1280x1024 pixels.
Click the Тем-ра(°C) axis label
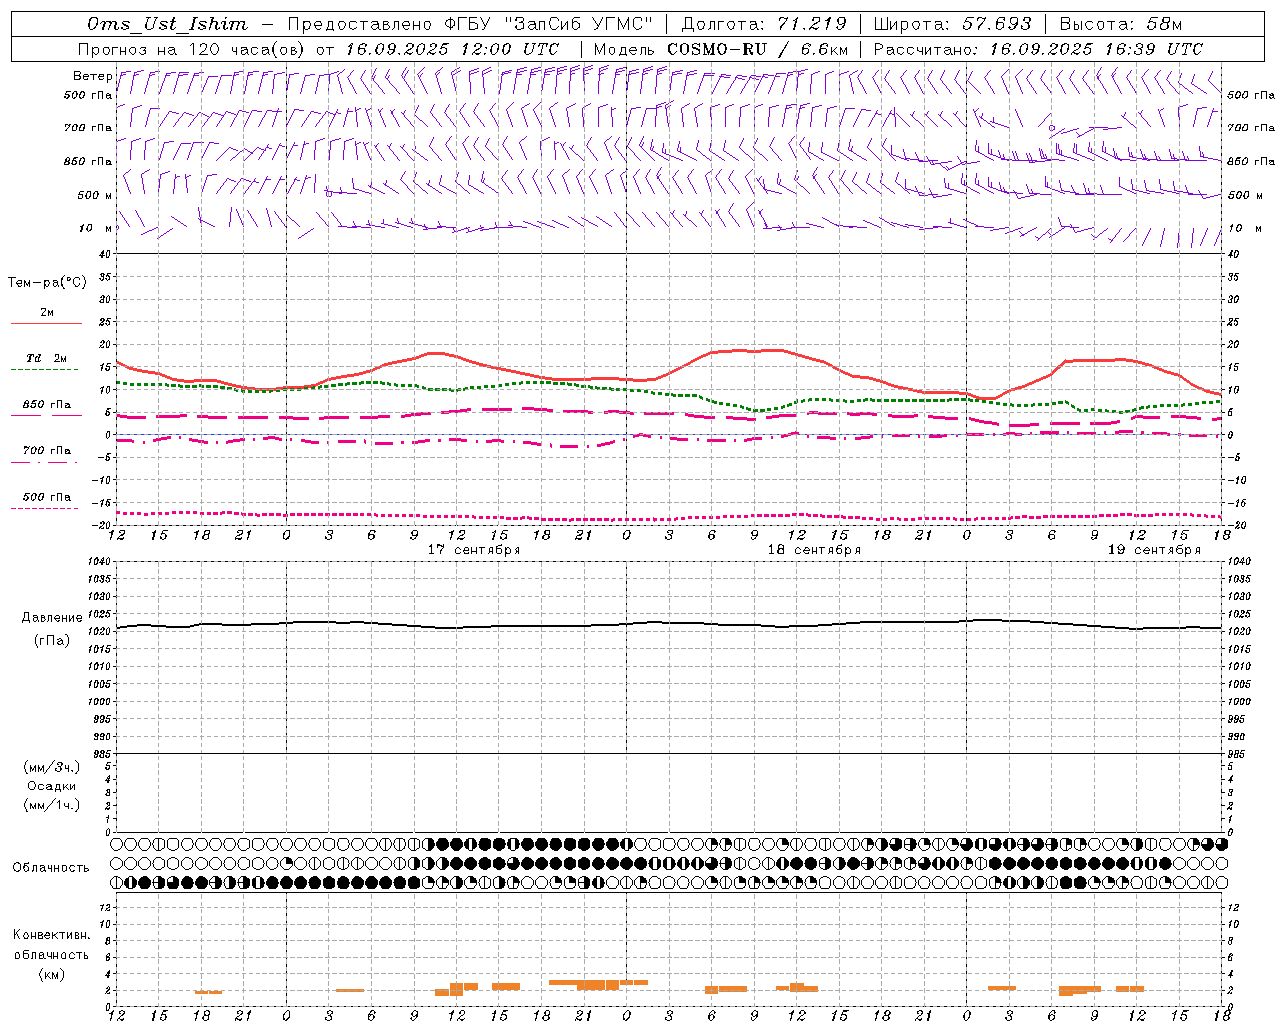47,283
